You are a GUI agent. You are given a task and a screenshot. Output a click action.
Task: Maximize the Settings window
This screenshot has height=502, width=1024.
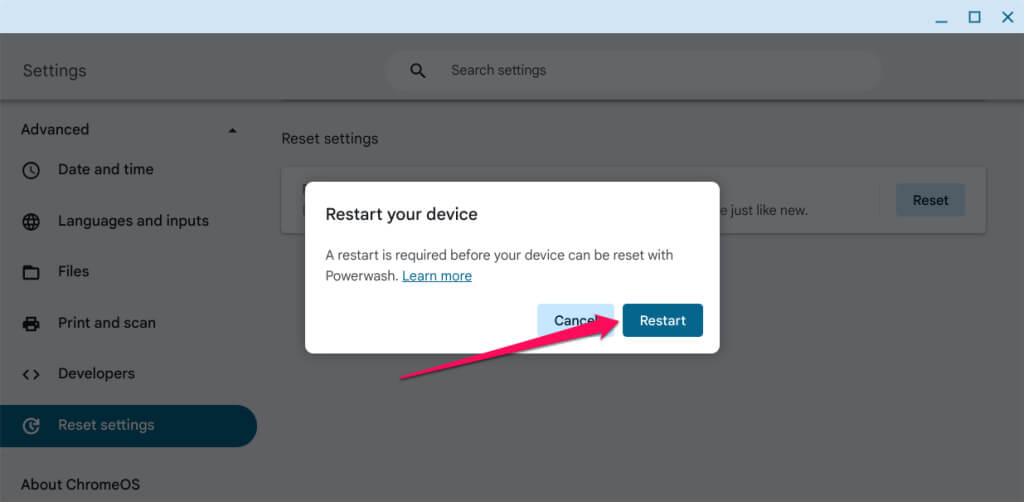point(974,17)
